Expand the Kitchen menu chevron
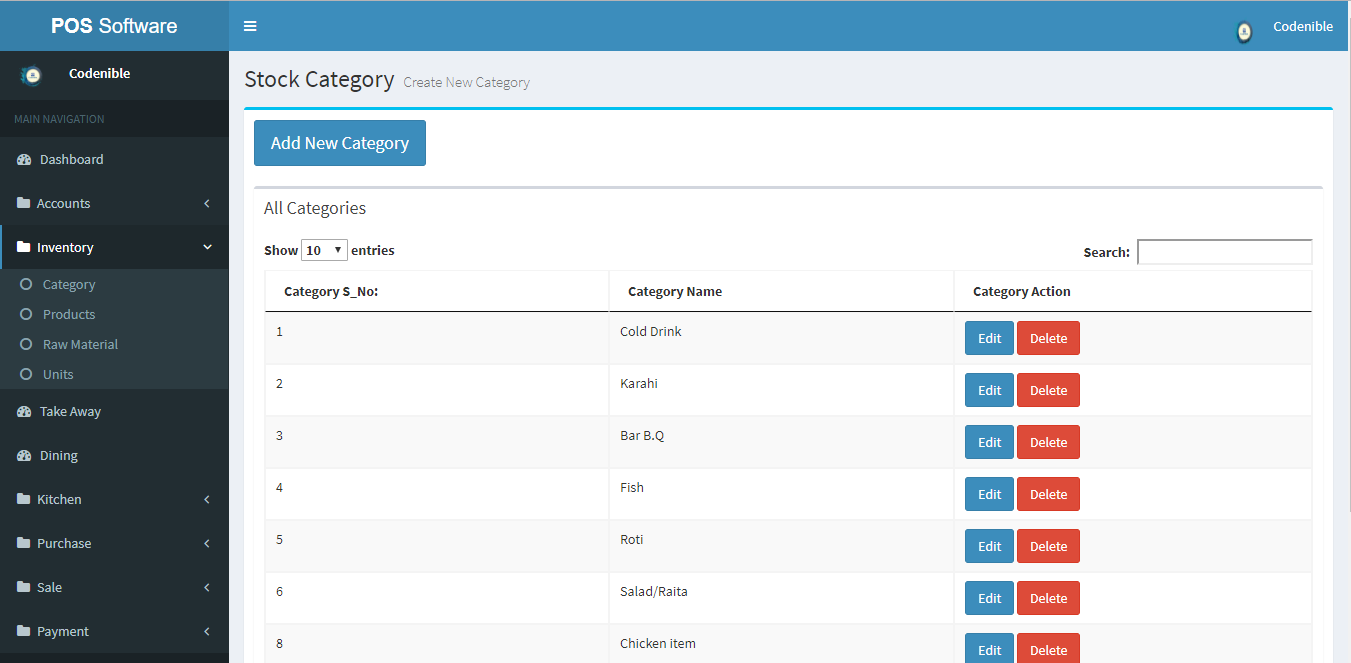Screen dimensions: 1351x663 207,499
